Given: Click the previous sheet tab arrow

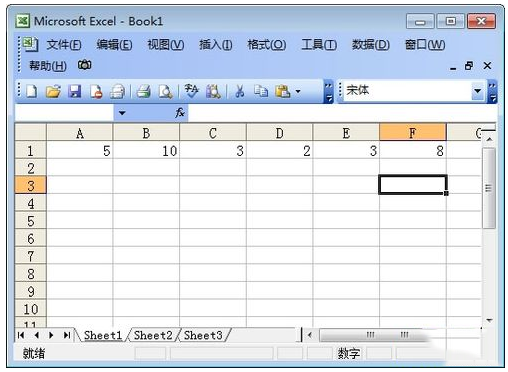Looking at the screenshot, I should point(37,335).
